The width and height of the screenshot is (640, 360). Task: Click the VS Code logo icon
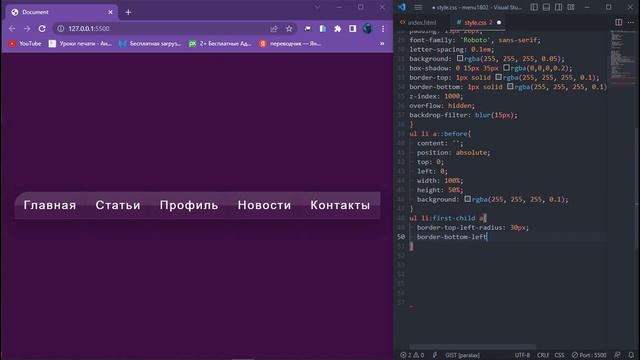402,7
